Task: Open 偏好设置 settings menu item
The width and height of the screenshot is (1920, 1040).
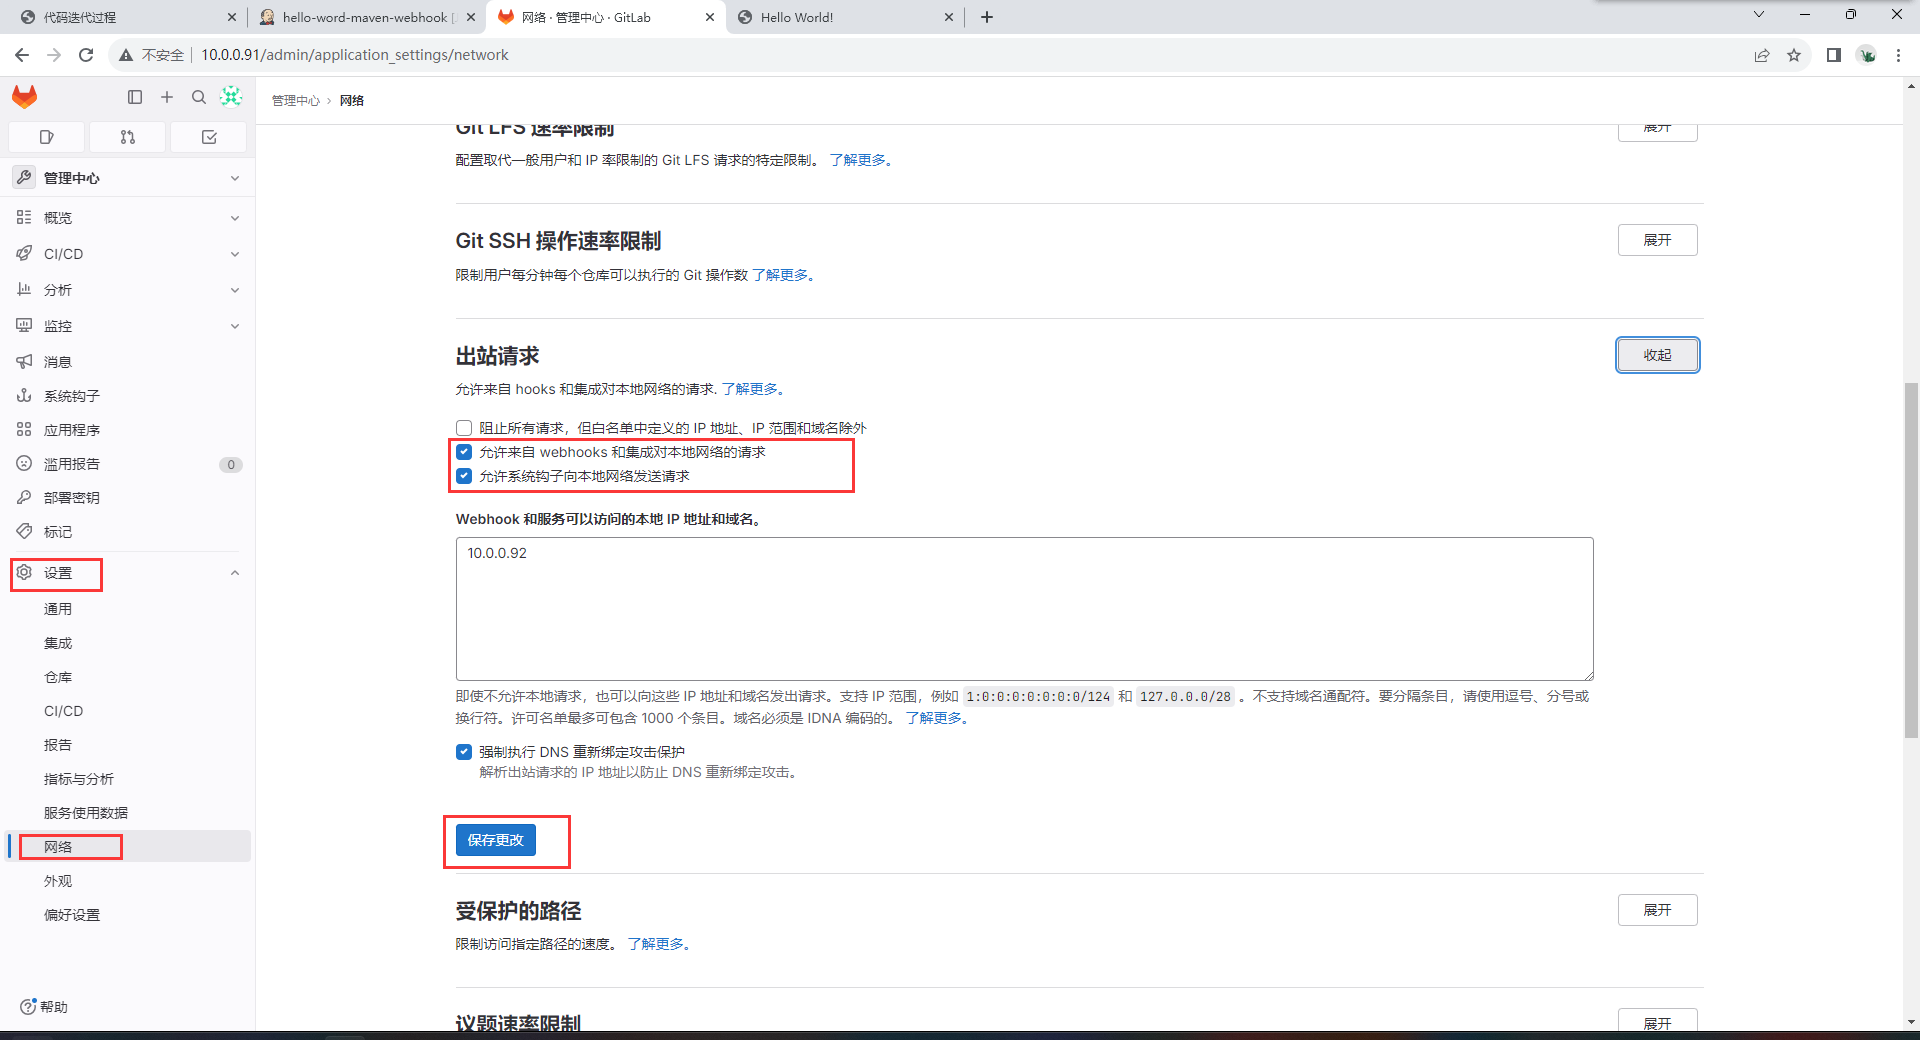Action: coord(72,915)
